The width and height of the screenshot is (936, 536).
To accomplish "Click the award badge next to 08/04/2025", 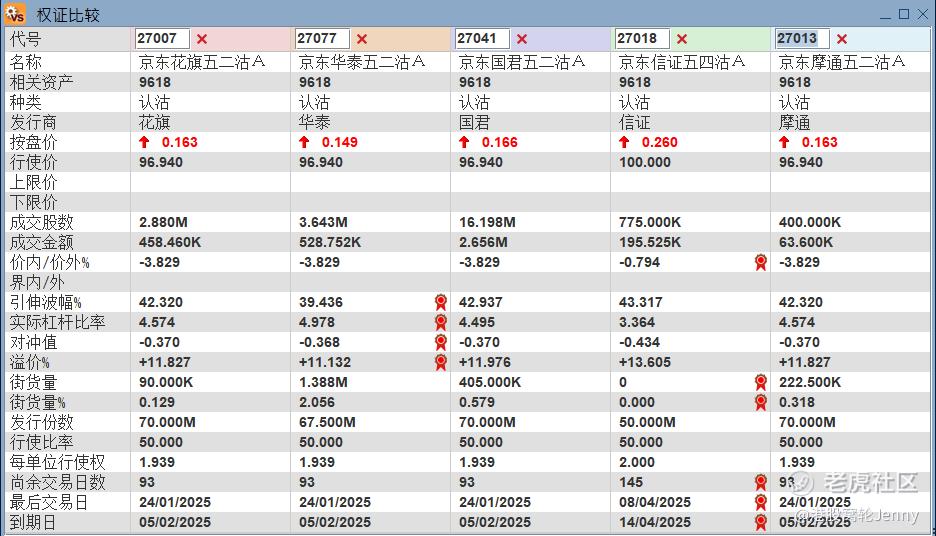I will pos(760,502).
